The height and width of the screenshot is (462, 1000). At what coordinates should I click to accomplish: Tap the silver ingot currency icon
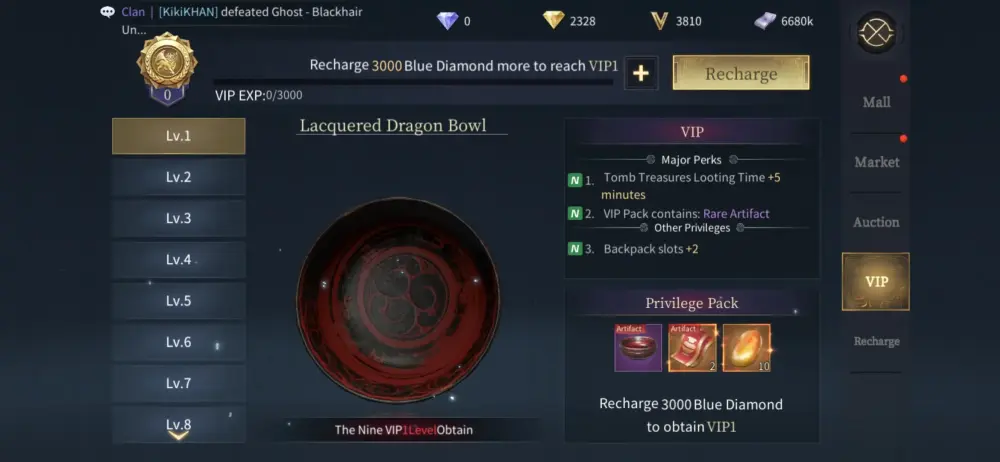[765, 21]
